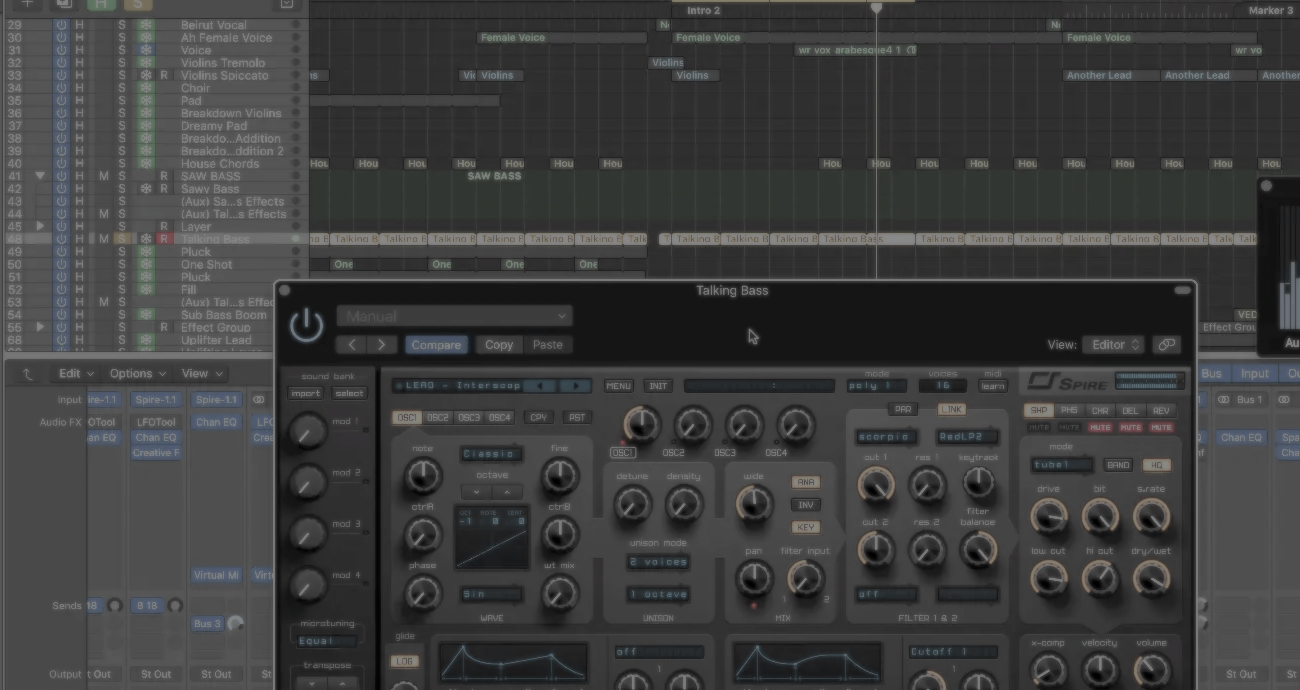This screenshot has height=690, width=1300.
Task: Select the OSC2 oscillator tab
Action: click(438, 417)
